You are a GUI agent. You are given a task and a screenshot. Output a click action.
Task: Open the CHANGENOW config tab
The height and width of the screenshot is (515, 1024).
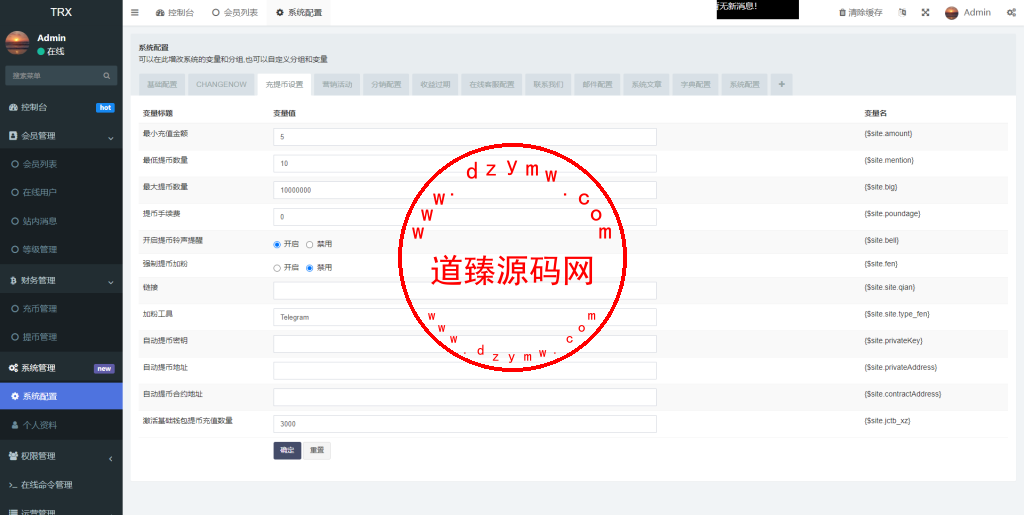pos(221,85)
